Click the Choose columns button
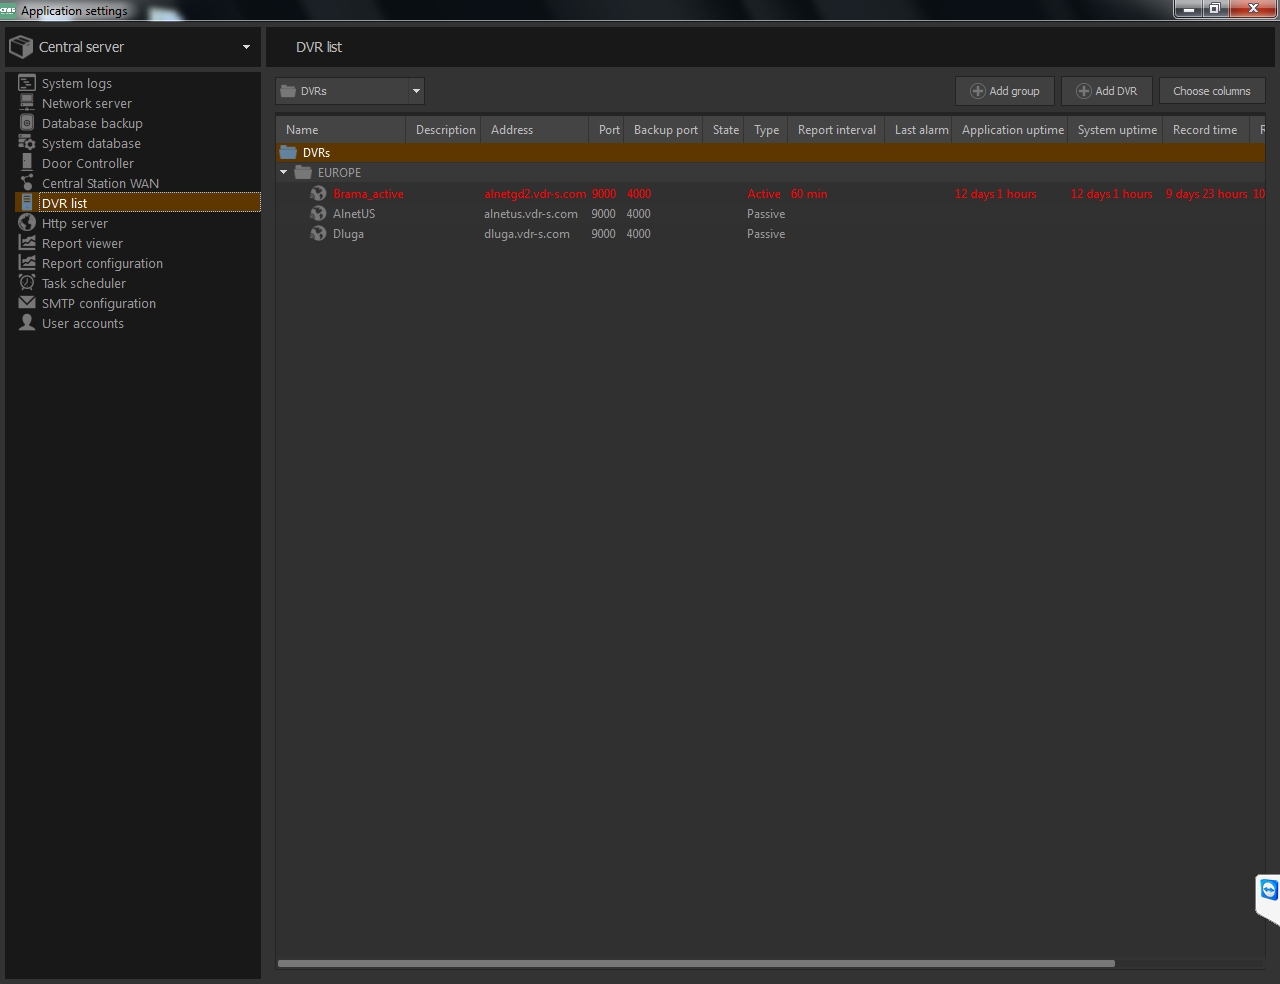This screenshot has height=984, width=1280. click(1211, 91)
